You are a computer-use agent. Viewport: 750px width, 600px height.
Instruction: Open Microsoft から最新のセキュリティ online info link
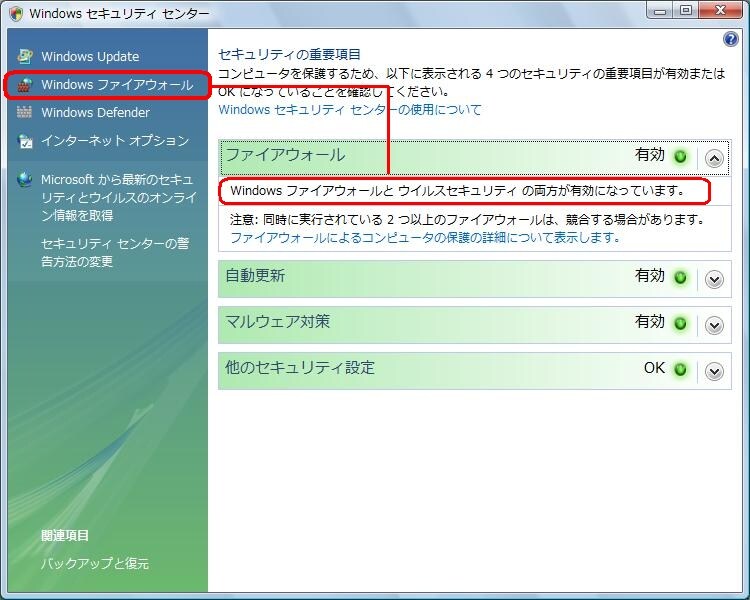coord(119,197)
